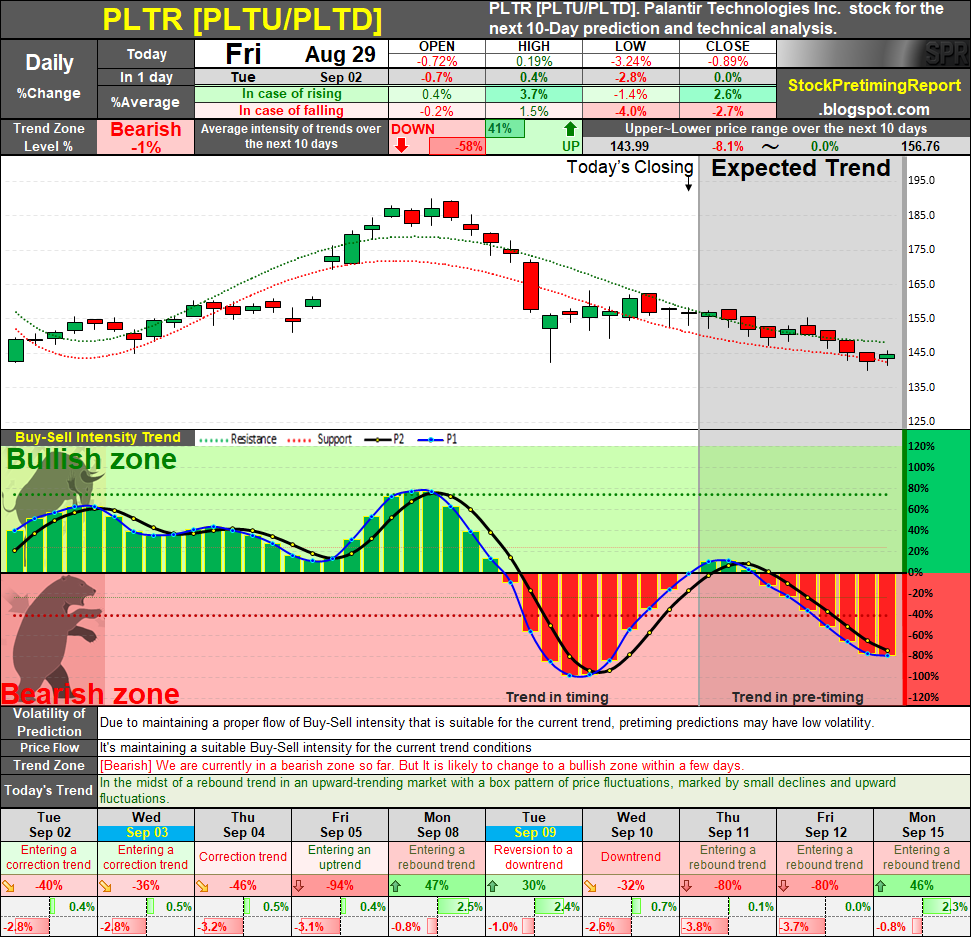
Task: Click 'Entering an uptrend' under Fri Sep 05
Action: pos(339,858)
